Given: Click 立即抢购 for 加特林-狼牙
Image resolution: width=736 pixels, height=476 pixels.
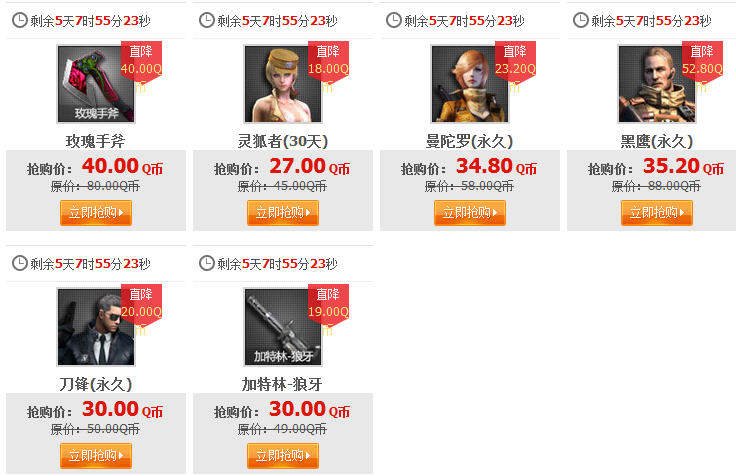Looking at the screenshot, I should click(283, 456).
